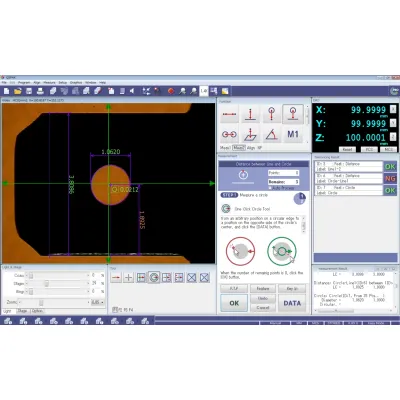Click the 1.0 magnification toolbar button

point(204,91)
